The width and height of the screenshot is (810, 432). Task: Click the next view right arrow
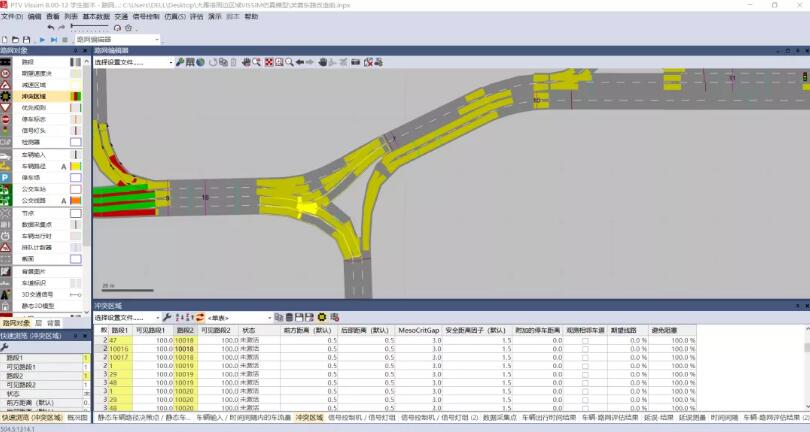tap(309, 62)
